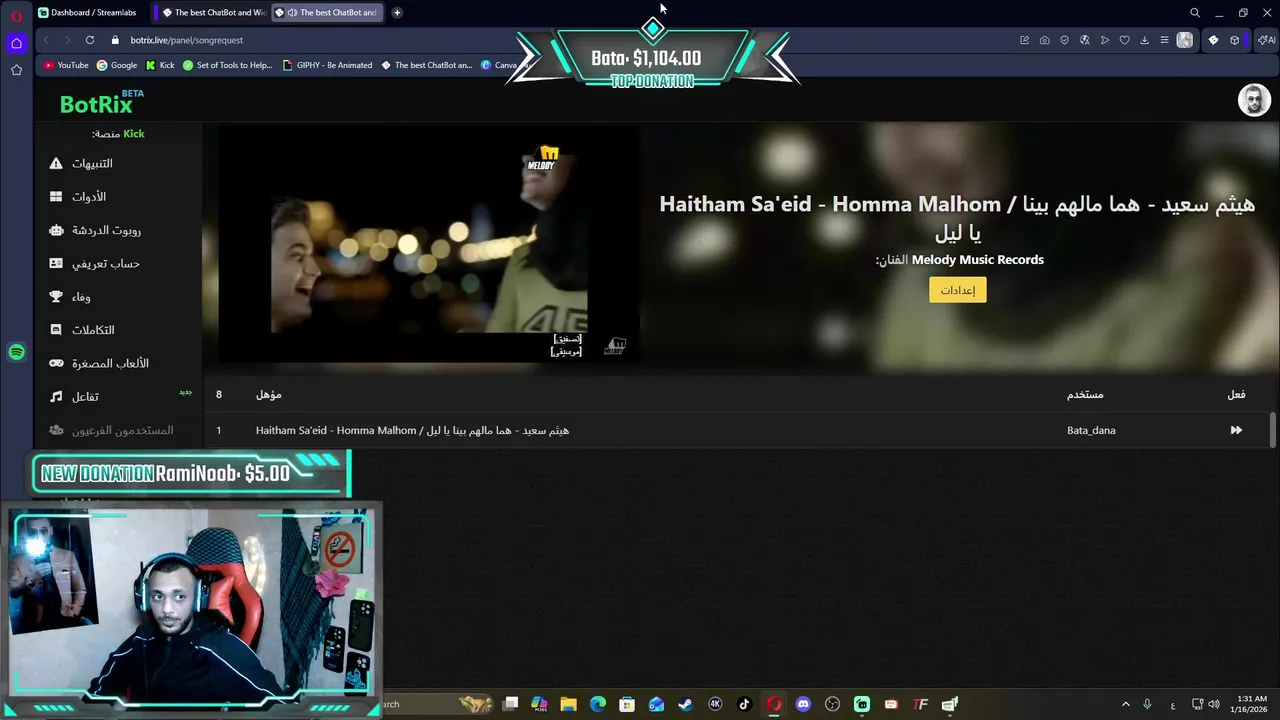Open YouTube bookmark
The width and height of the screenshot is (1280, 720).
tap(66, 65)
